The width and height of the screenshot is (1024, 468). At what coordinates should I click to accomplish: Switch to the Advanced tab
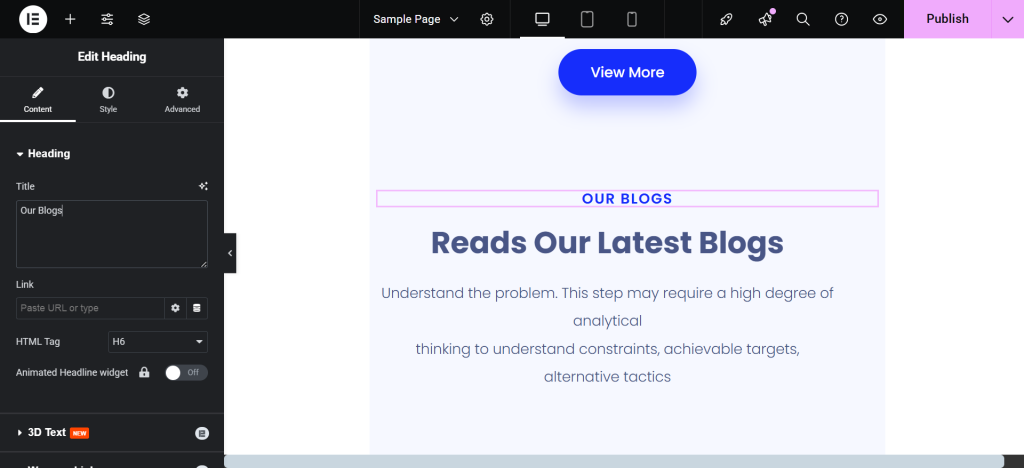point(182,99)
